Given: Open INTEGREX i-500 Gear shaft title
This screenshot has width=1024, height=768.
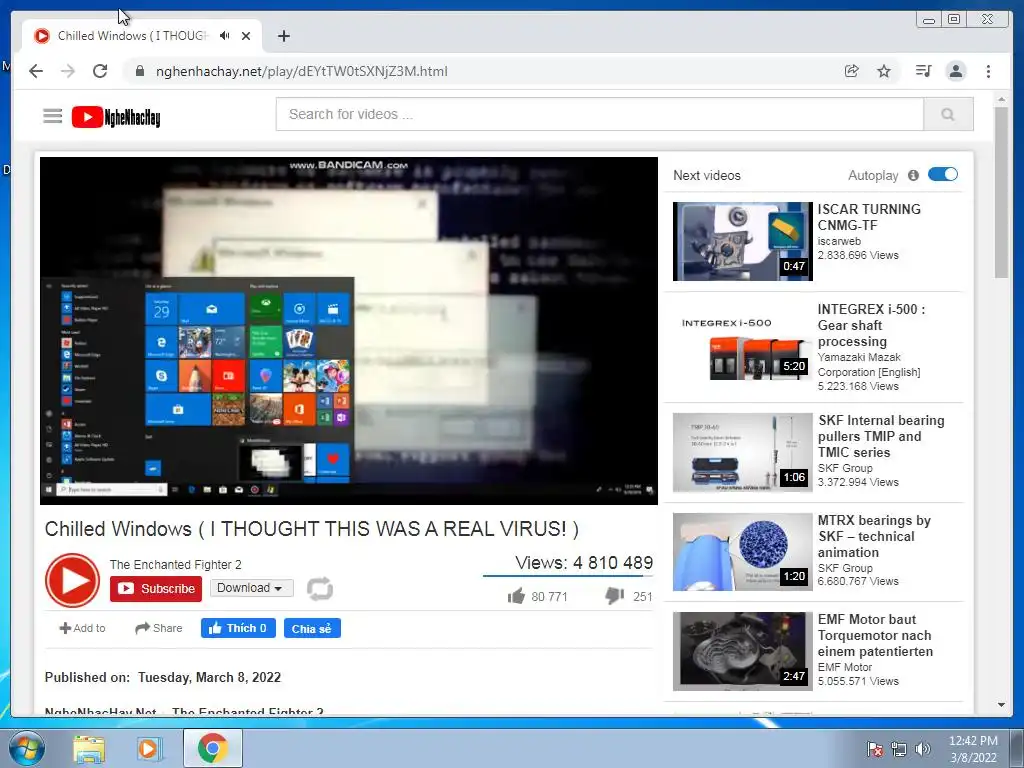Looking at the screenshot, I should [871, 325].
